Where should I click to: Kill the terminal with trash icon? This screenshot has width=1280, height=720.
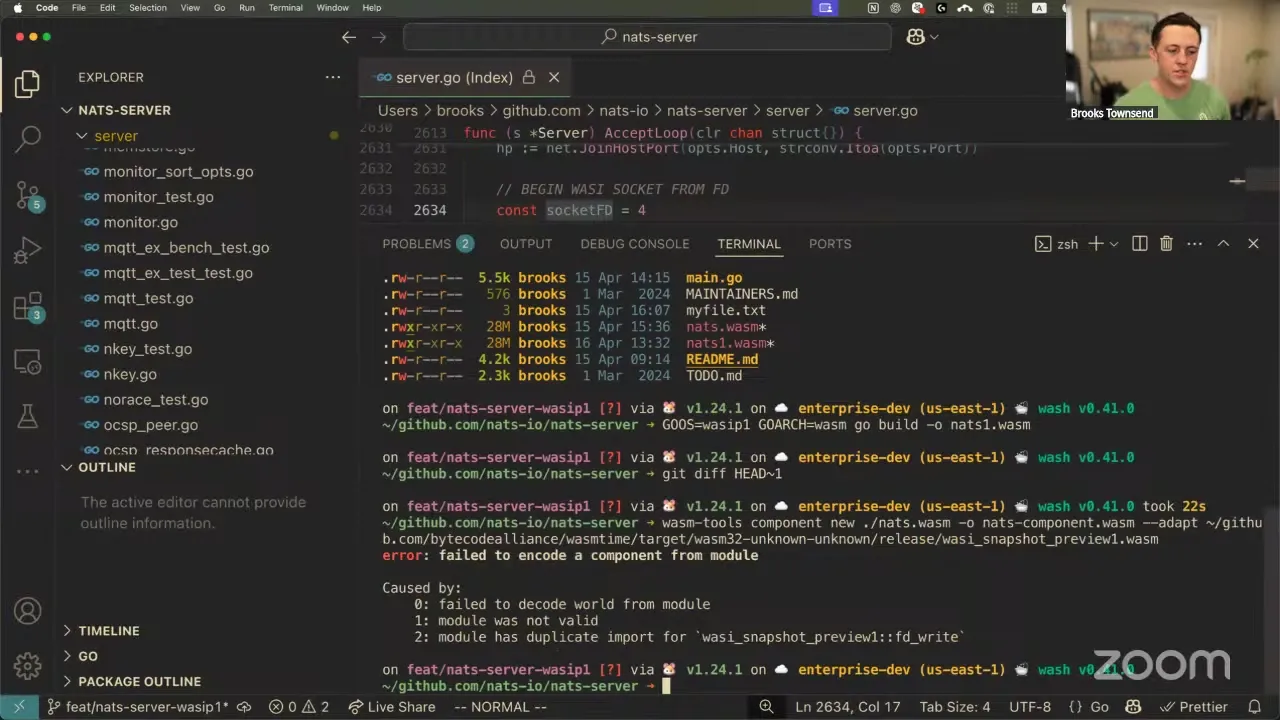tap(1166, 244)
